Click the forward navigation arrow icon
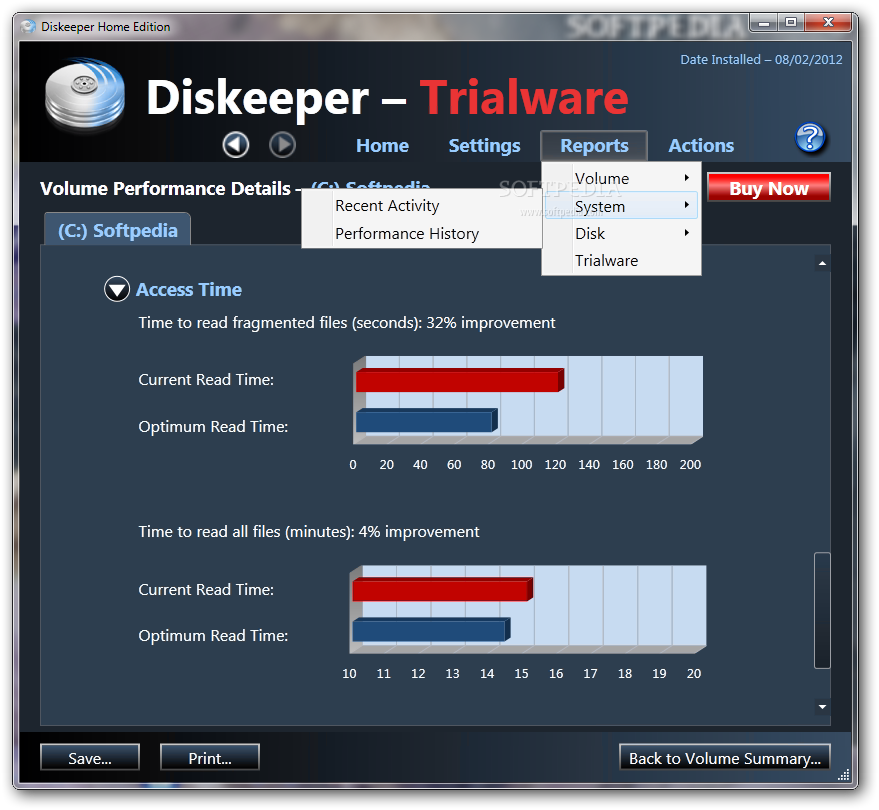 282,145
